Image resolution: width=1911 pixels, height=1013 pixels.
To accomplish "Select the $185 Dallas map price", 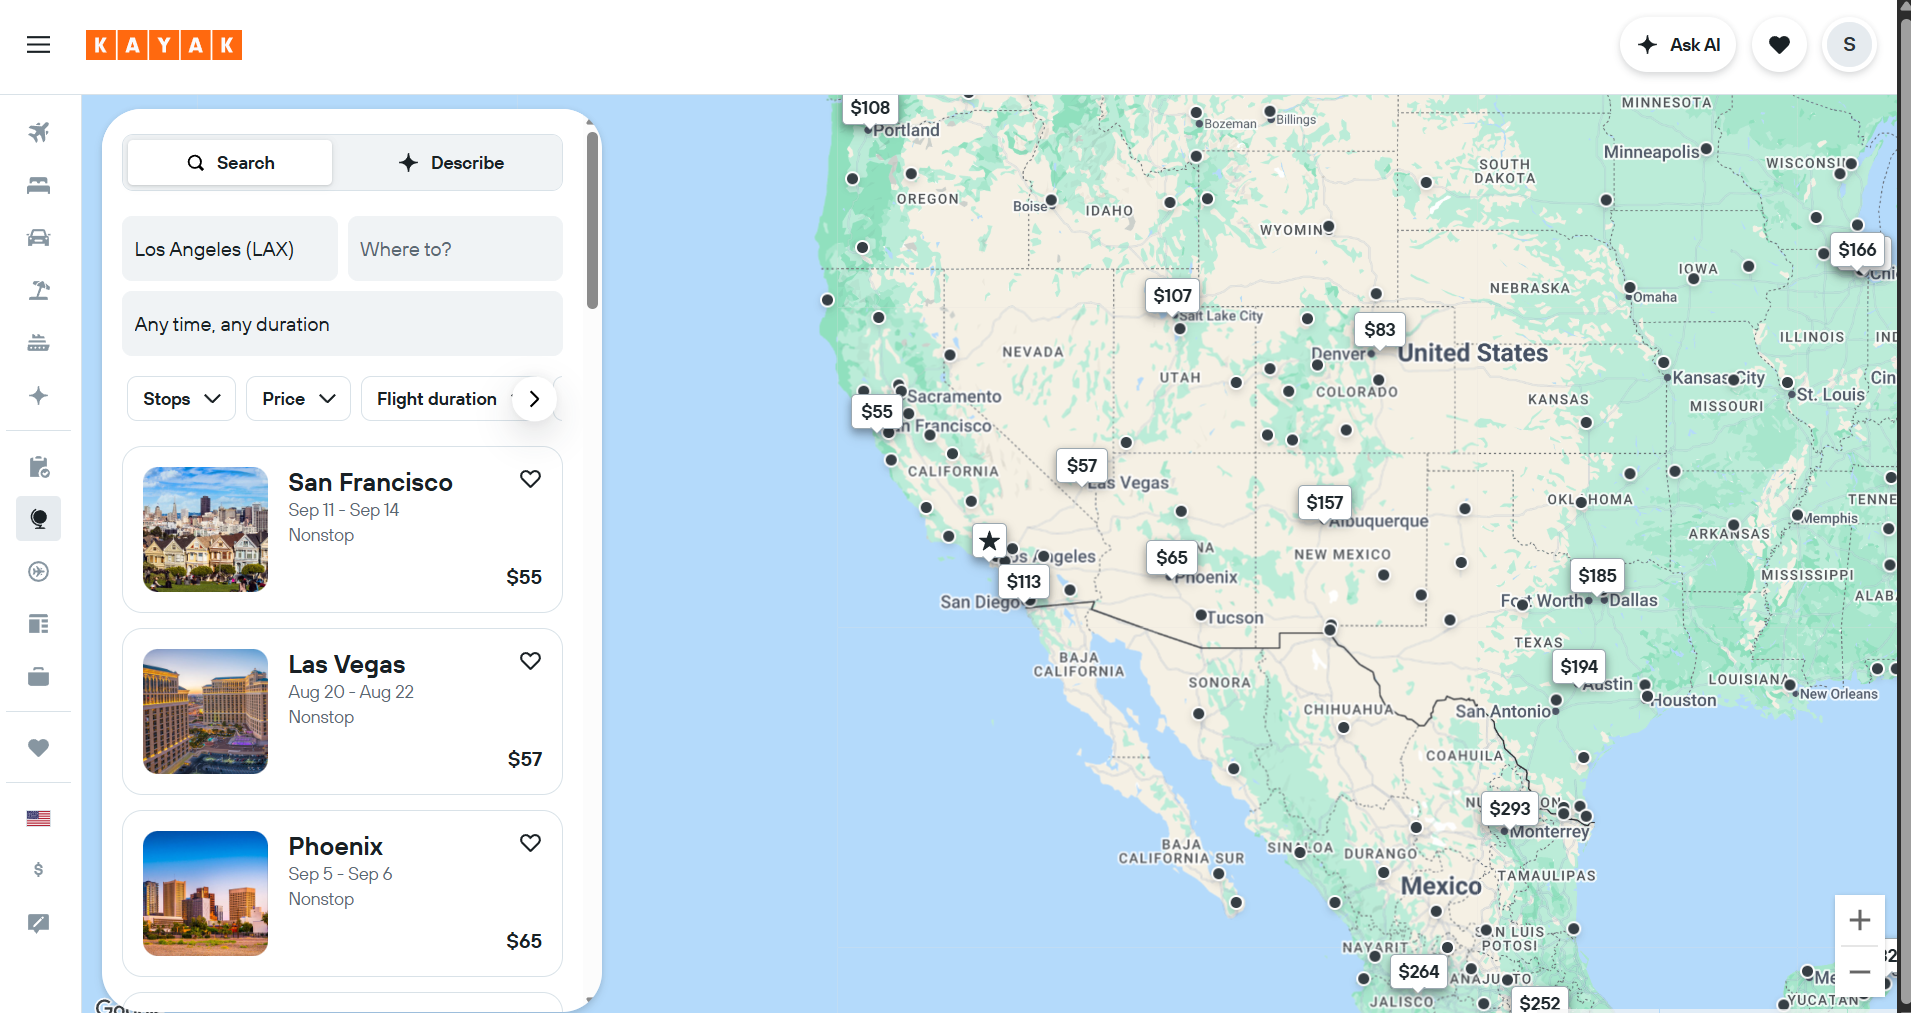I will pyautogui.click(x=1597, y=576).
